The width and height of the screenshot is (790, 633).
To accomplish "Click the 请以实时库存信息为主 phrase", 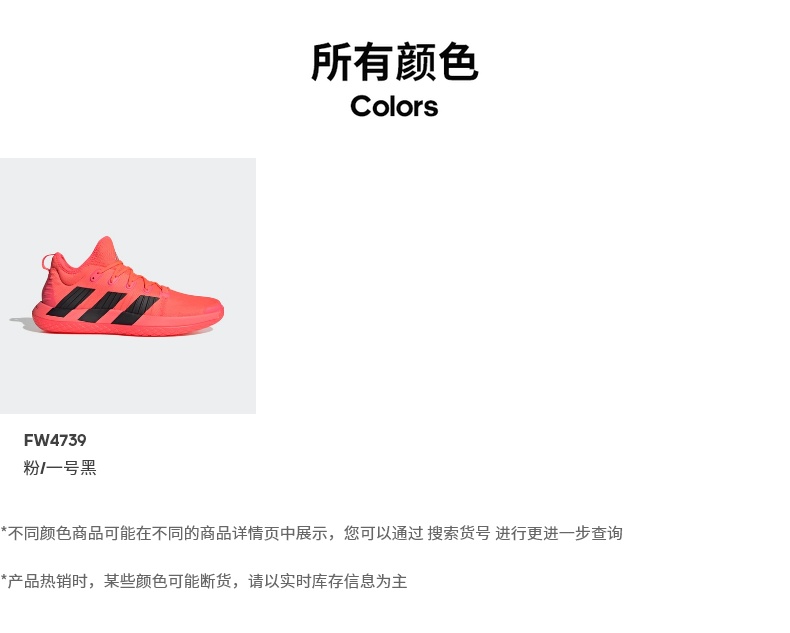I will coord(327,581).
